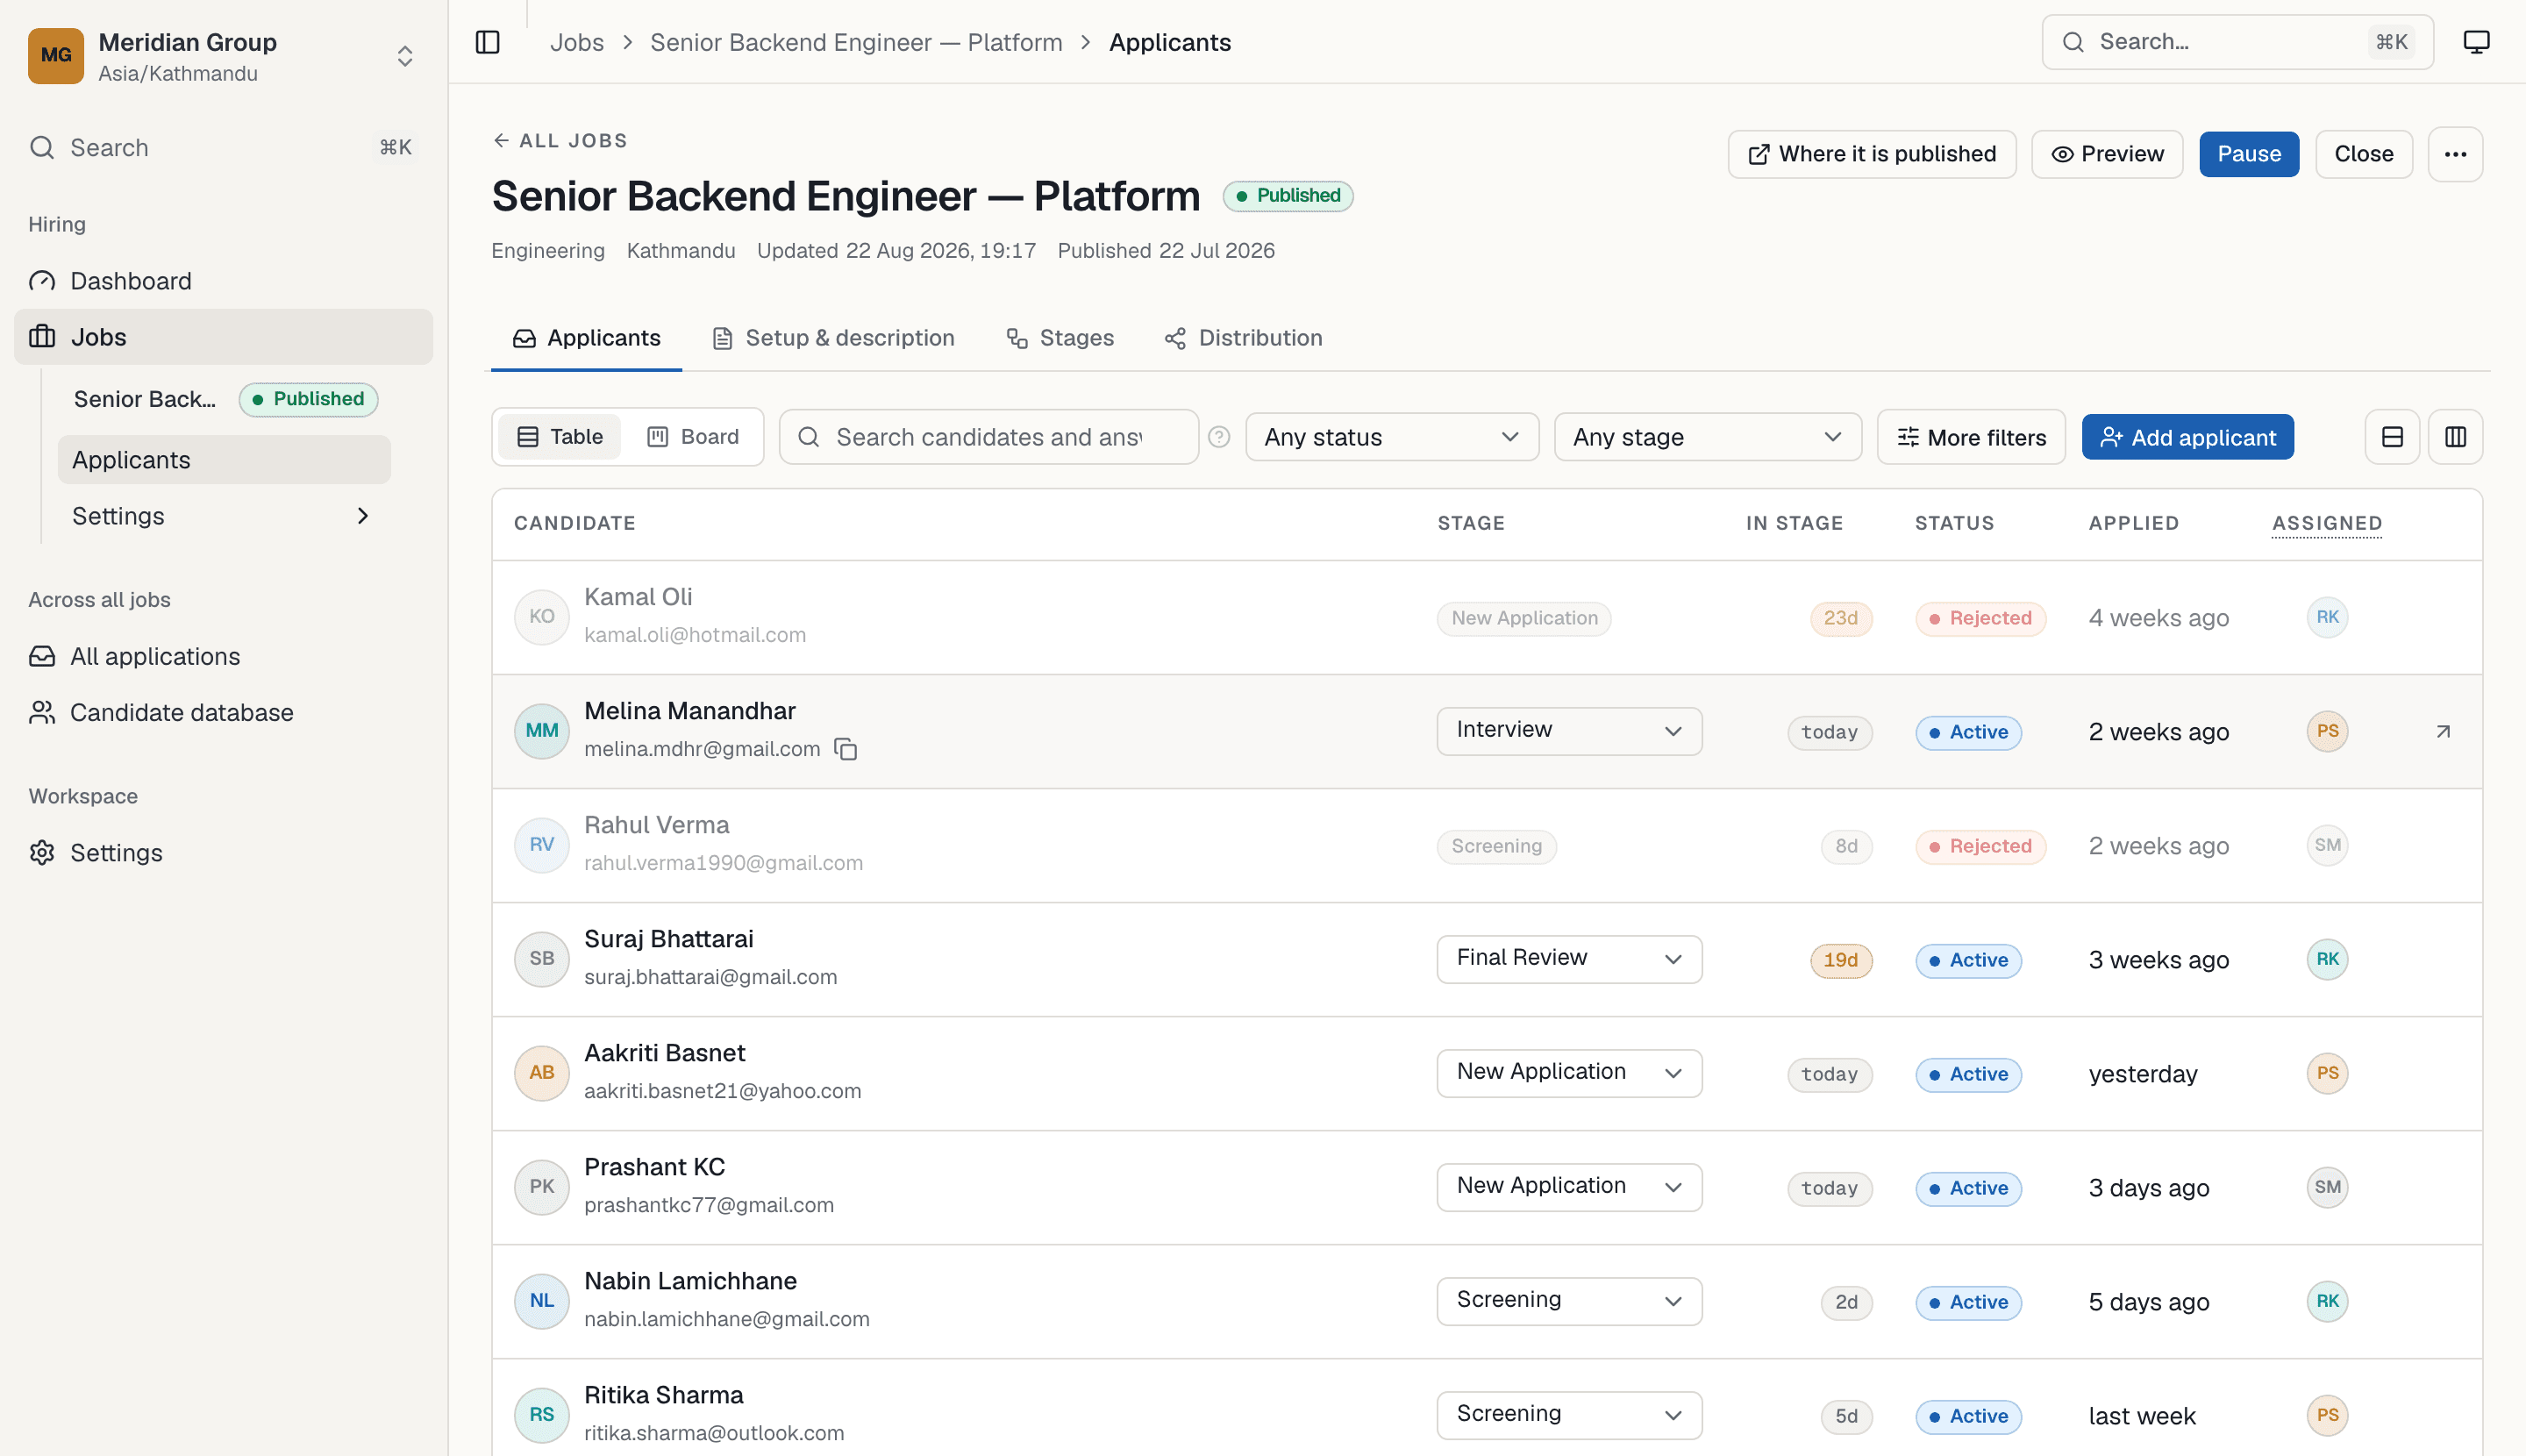Screen dimensions: 2526x1456
Task: Click the Pause button
Action: click(2248, 154)
